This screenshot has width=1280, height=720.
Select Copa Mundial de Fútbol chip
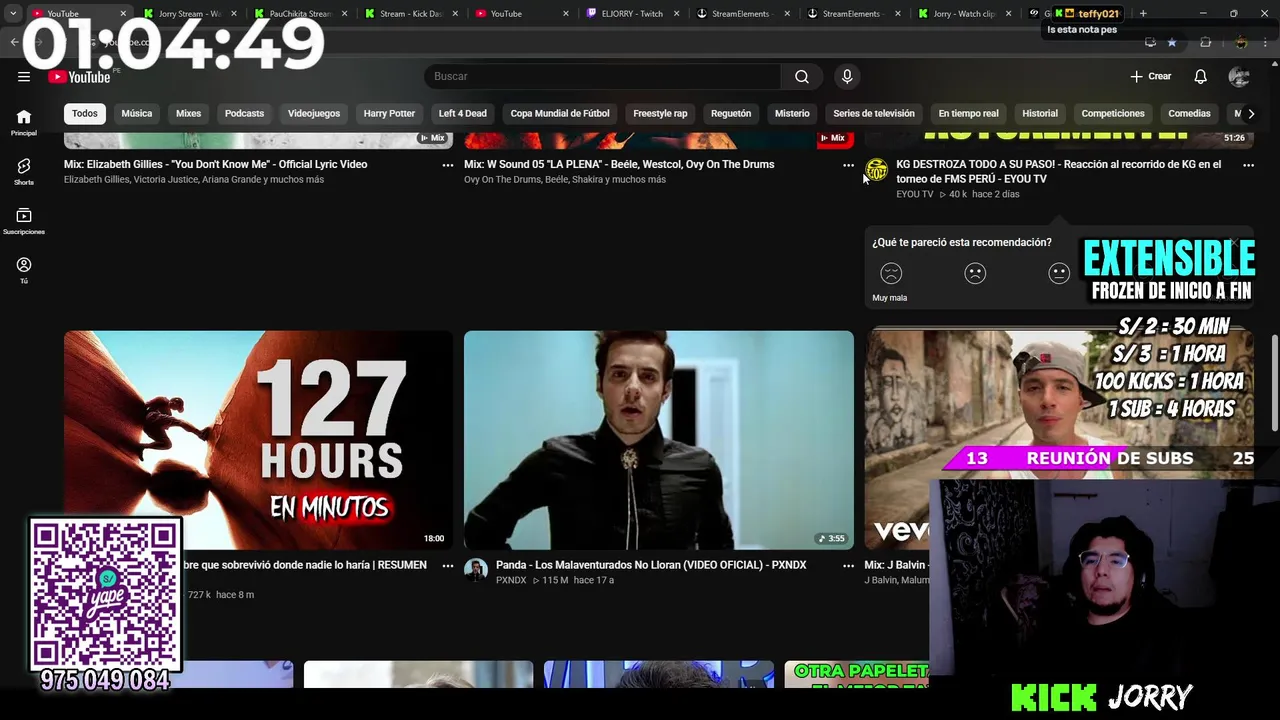pos(560,113)
